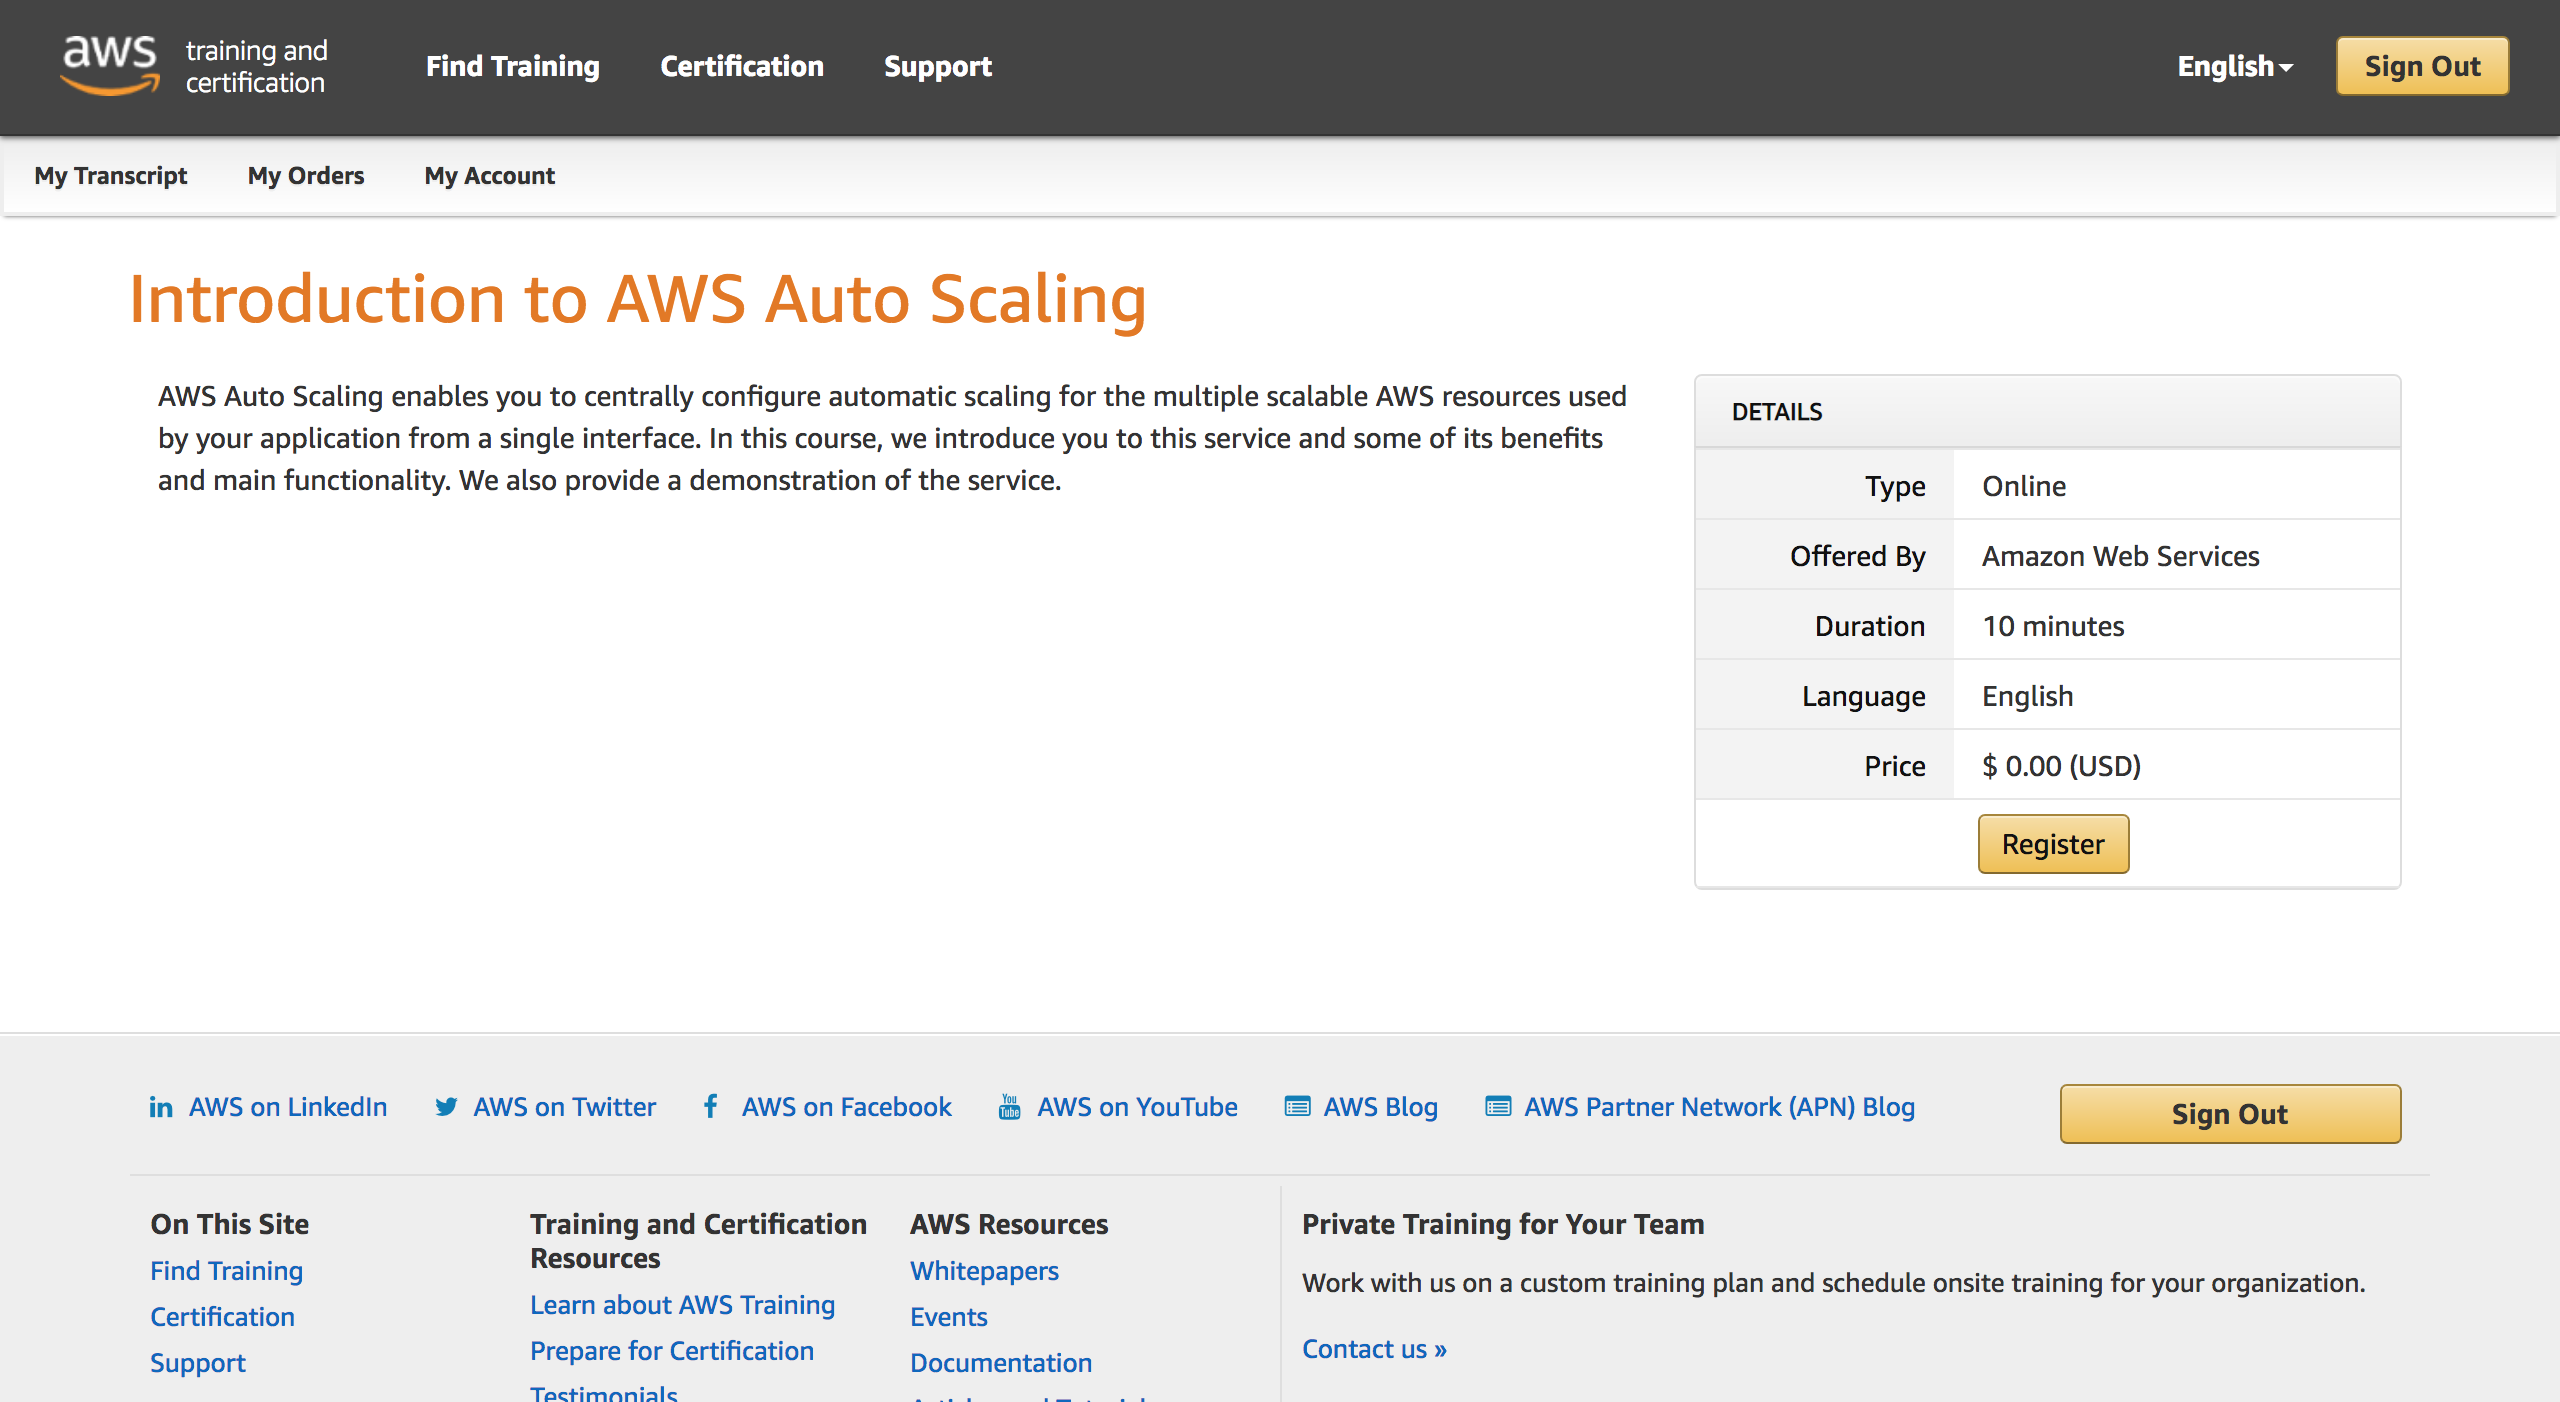Click the LinkedIn icon in the footer

tap(161, 1107)
